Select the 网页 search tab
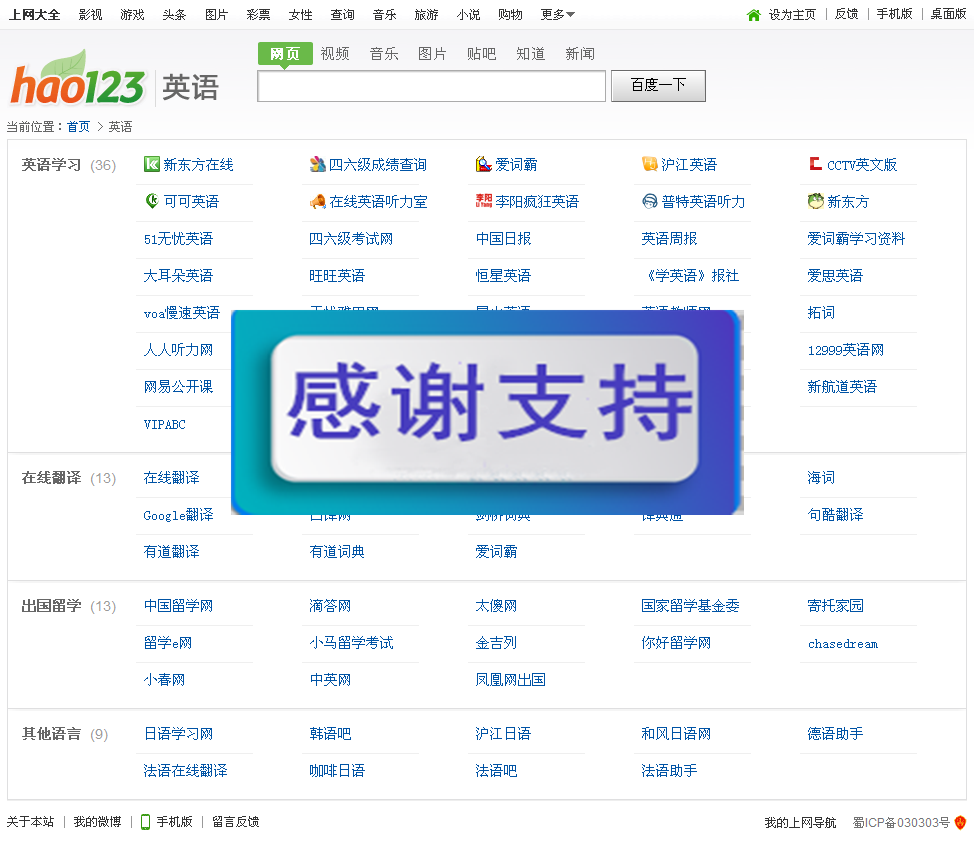974x862 pixels. (x=285, y=53)
